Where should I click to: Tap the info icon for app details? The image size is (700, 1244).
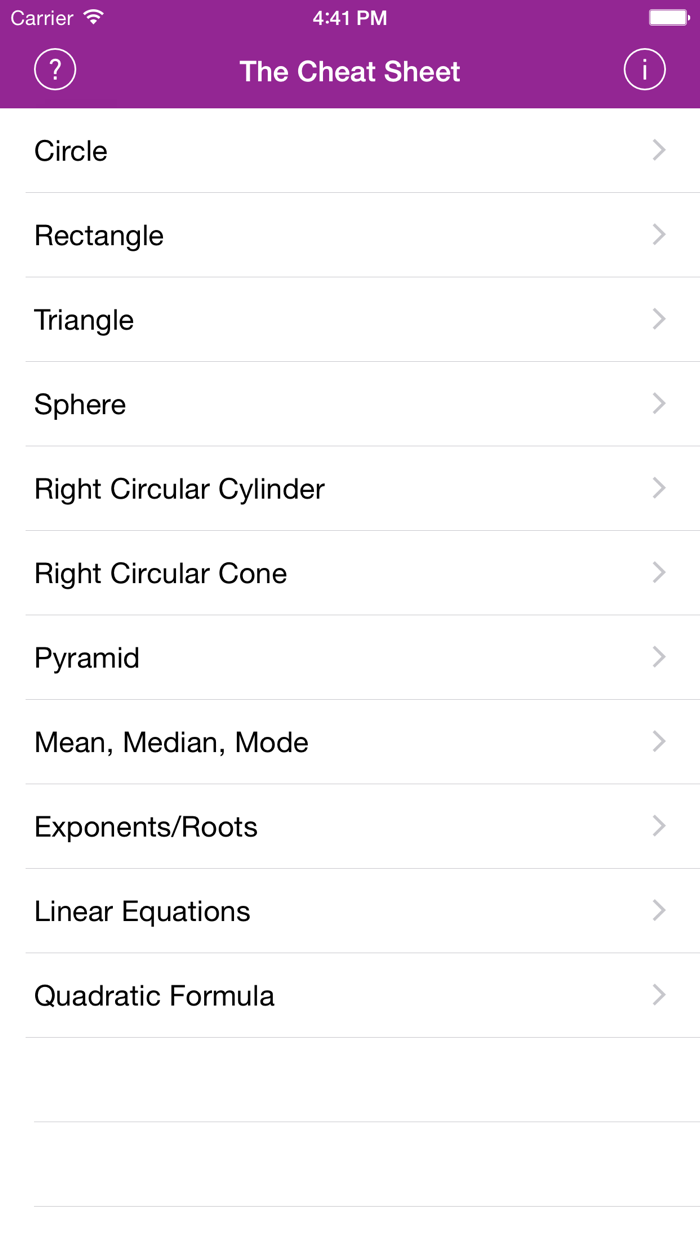click(644, 69)
